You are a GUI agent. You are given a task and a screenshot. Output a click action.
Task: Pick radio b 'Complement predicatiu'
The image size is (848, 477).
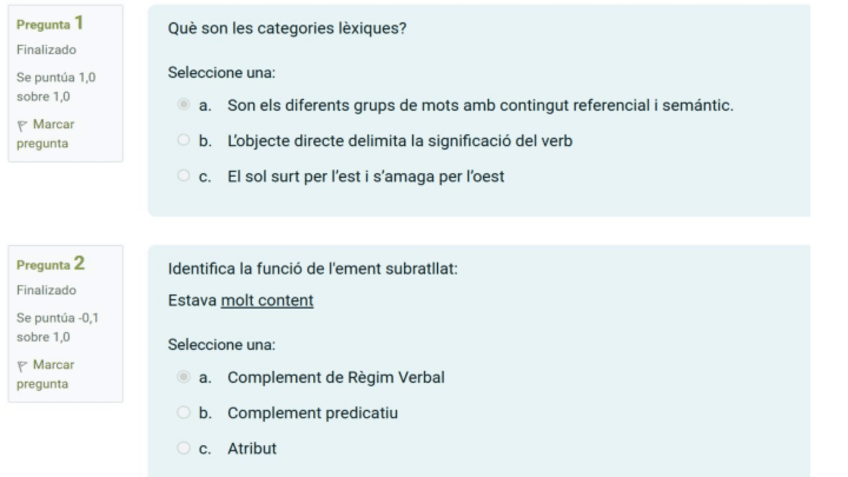coord(183,413)
